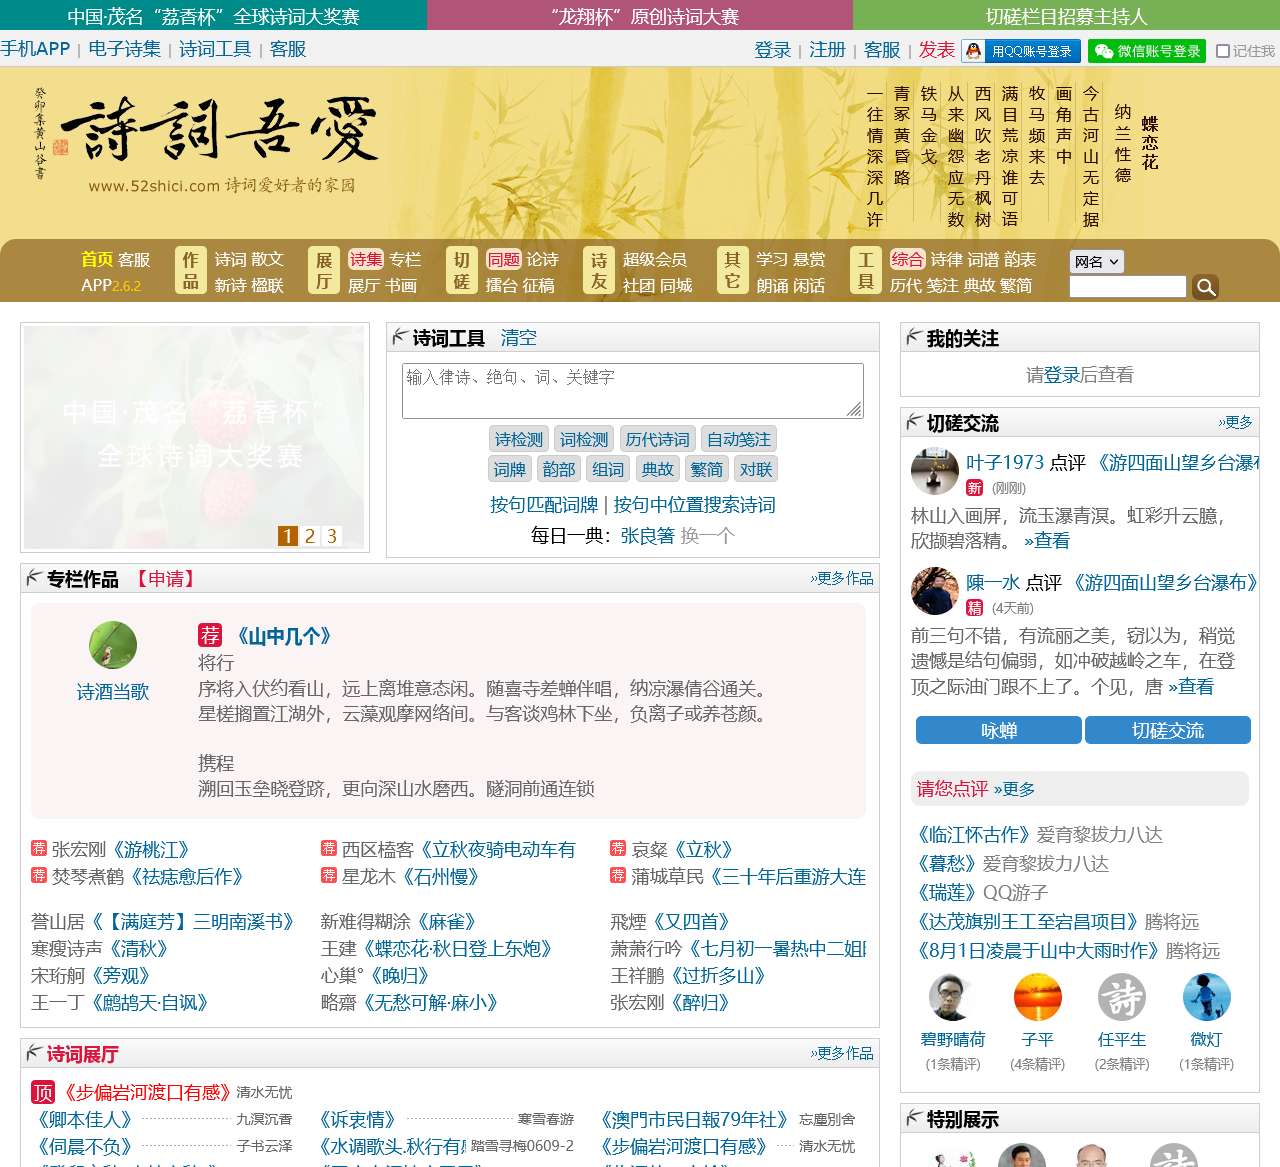
Task: Switch banner to slide 1
Action: [288, 536]
